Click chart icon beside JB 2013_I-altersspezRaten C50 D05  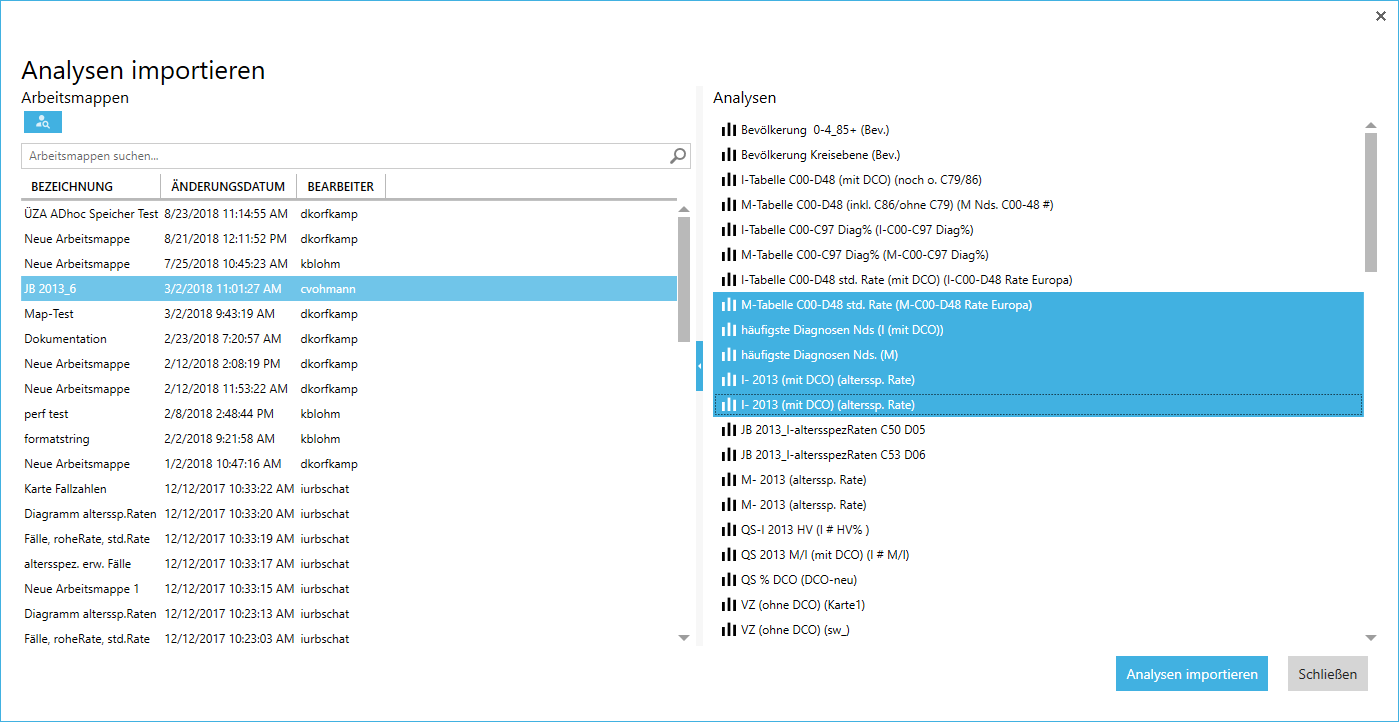[729, 430]
